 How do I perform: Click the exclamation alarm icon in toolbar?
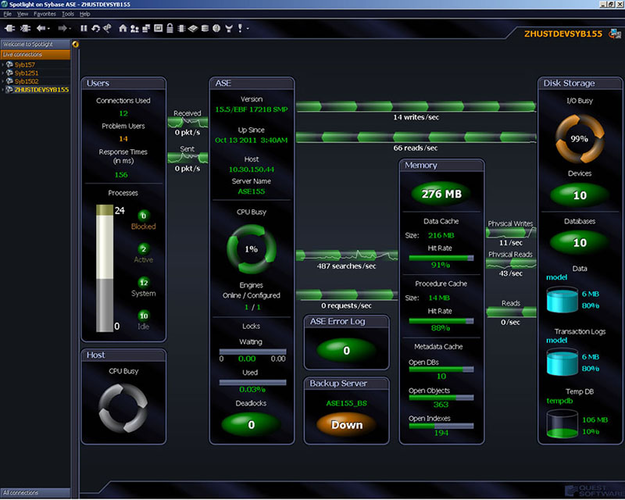click(240, 28)
